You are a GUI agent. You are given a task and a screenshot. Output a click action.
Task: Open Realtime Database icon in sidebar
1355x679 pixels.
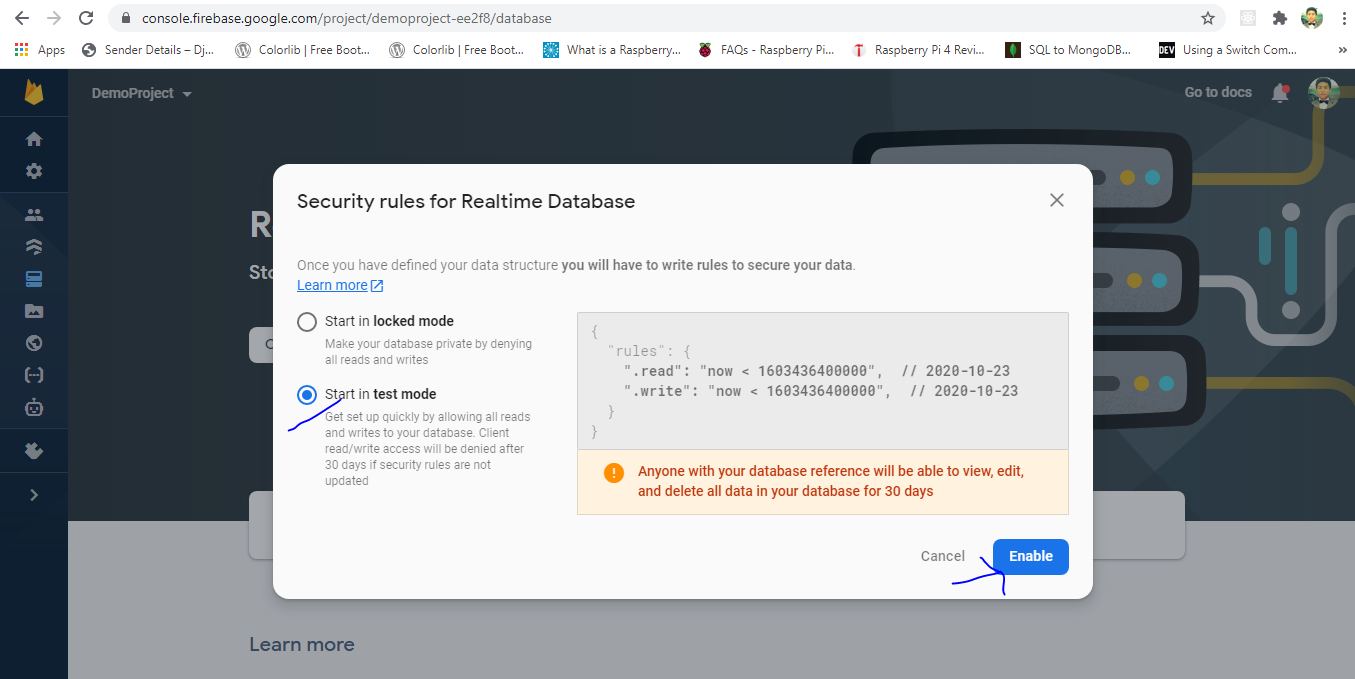(x=34, y=279)
